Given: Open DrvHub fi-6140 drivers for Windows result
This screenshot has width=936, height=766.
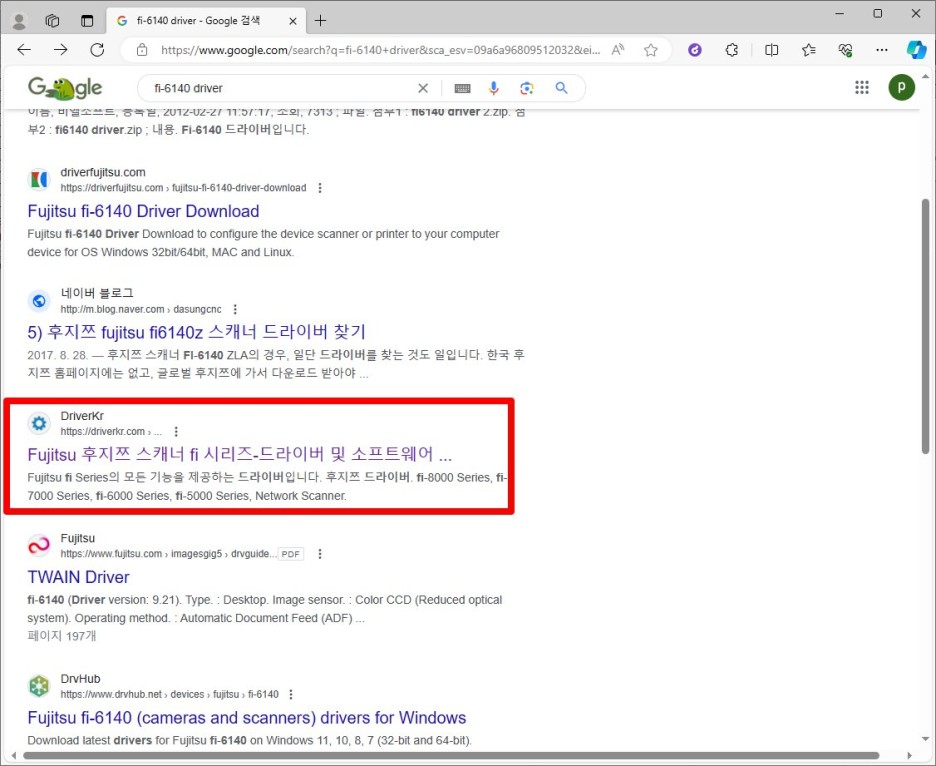Looking at the screenshot, I should click(247, 718).
